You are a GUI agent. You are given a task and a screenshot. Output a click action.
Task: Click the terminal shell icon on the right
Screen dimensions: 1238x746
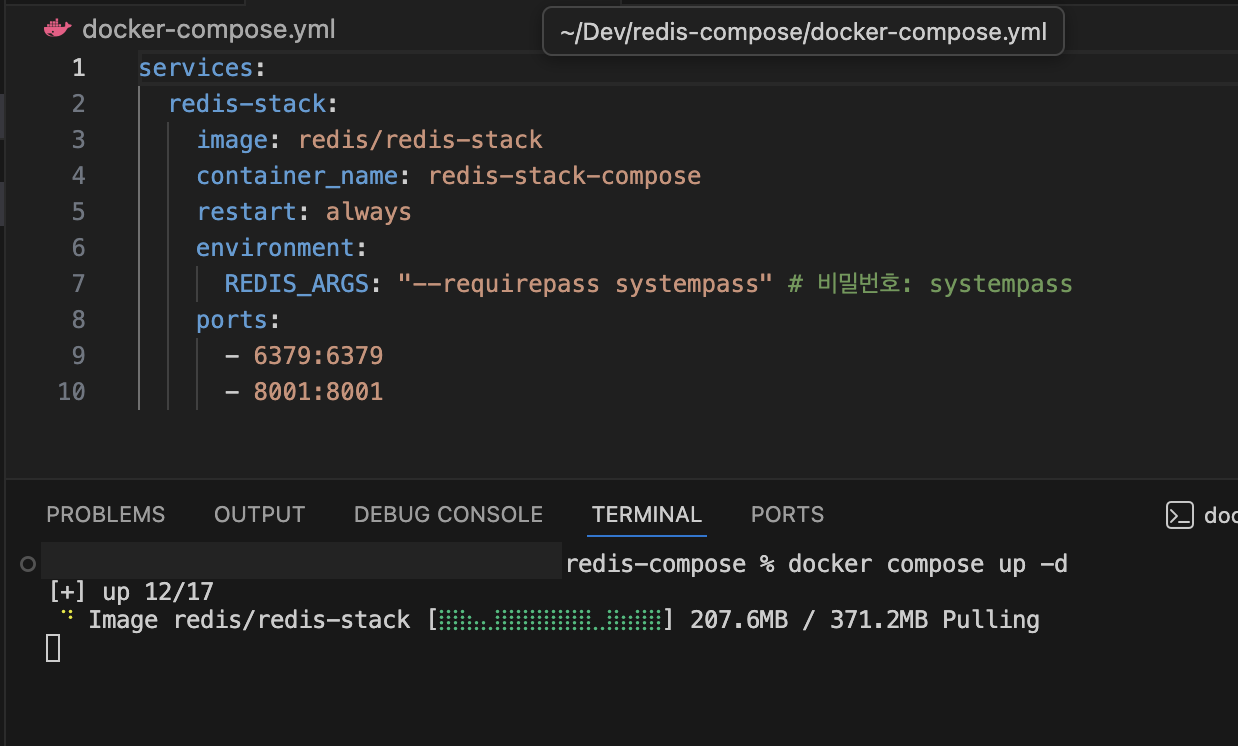[1180, 515]
